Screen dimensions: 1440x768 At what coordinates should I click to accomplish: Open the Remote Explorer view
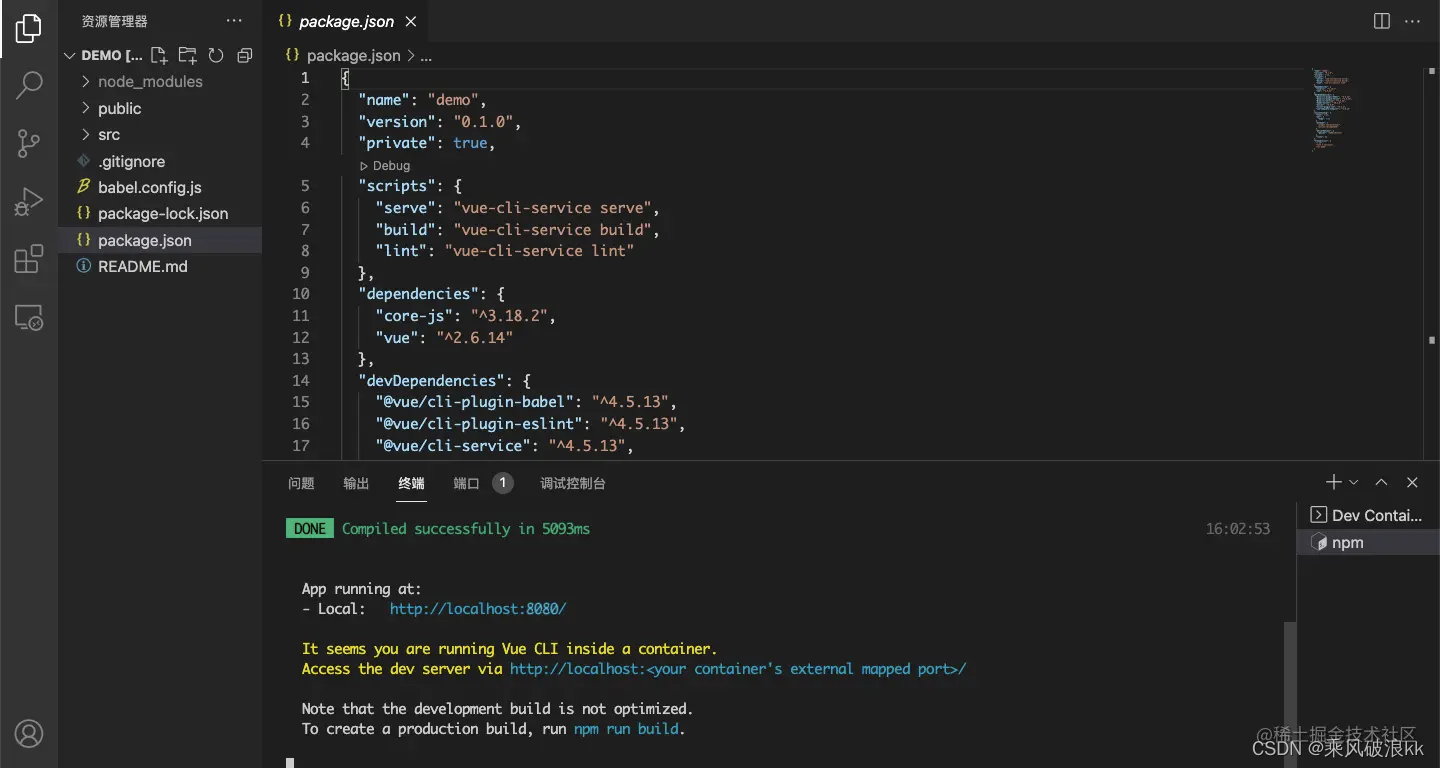[27, 316]
